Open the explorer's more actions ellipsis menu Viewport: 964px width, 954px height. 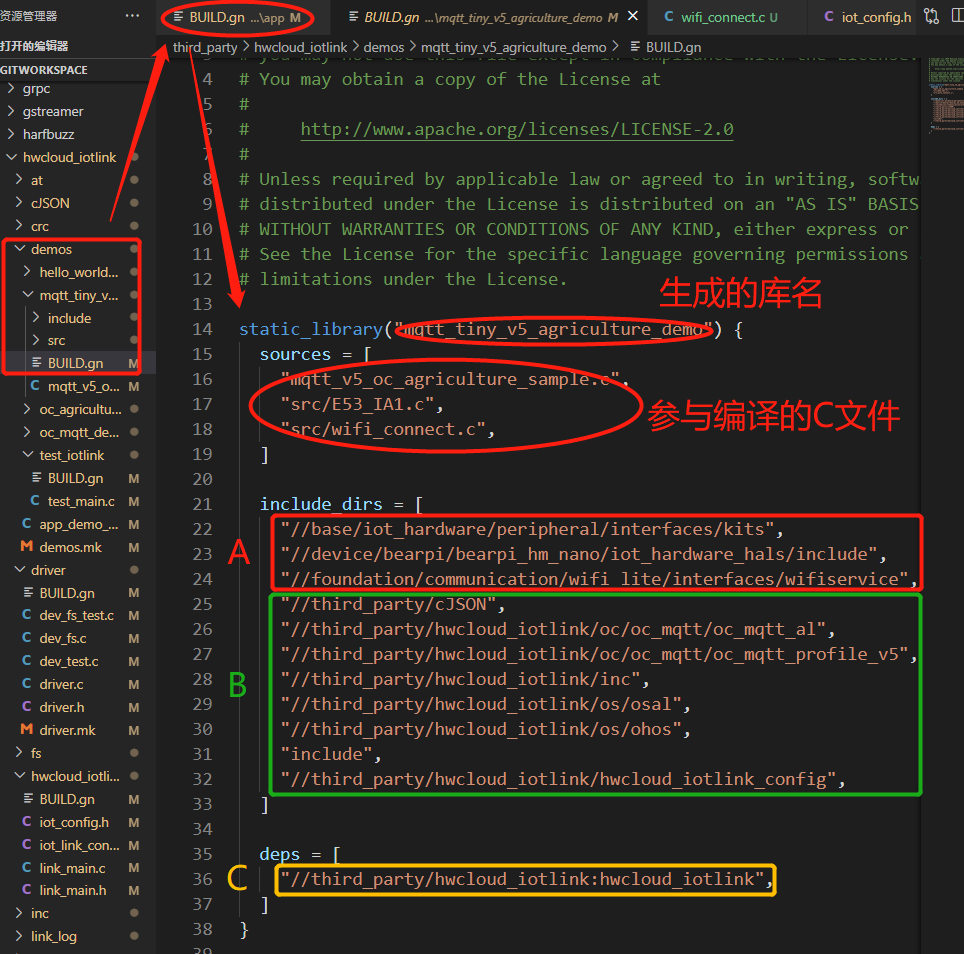click(132, 16)
